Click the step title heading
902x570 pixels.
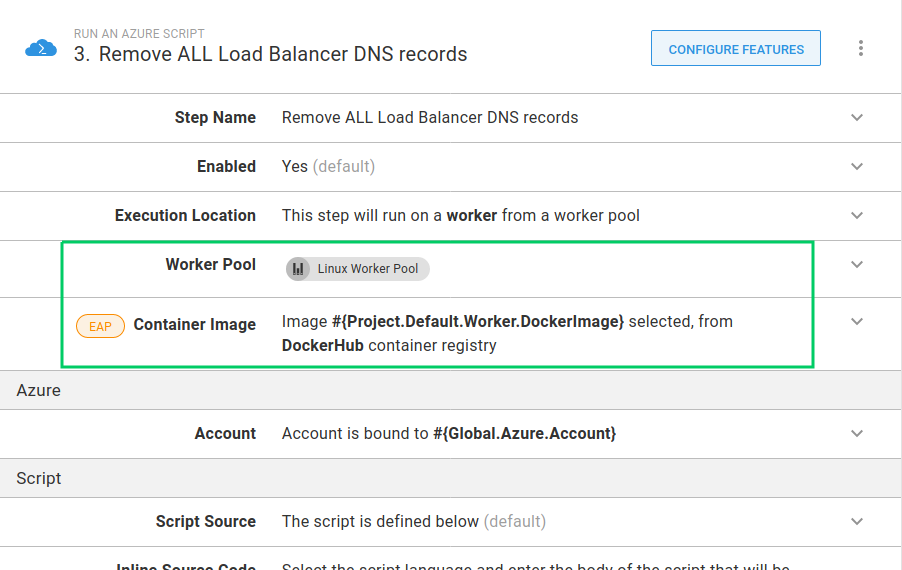[270, 54]
